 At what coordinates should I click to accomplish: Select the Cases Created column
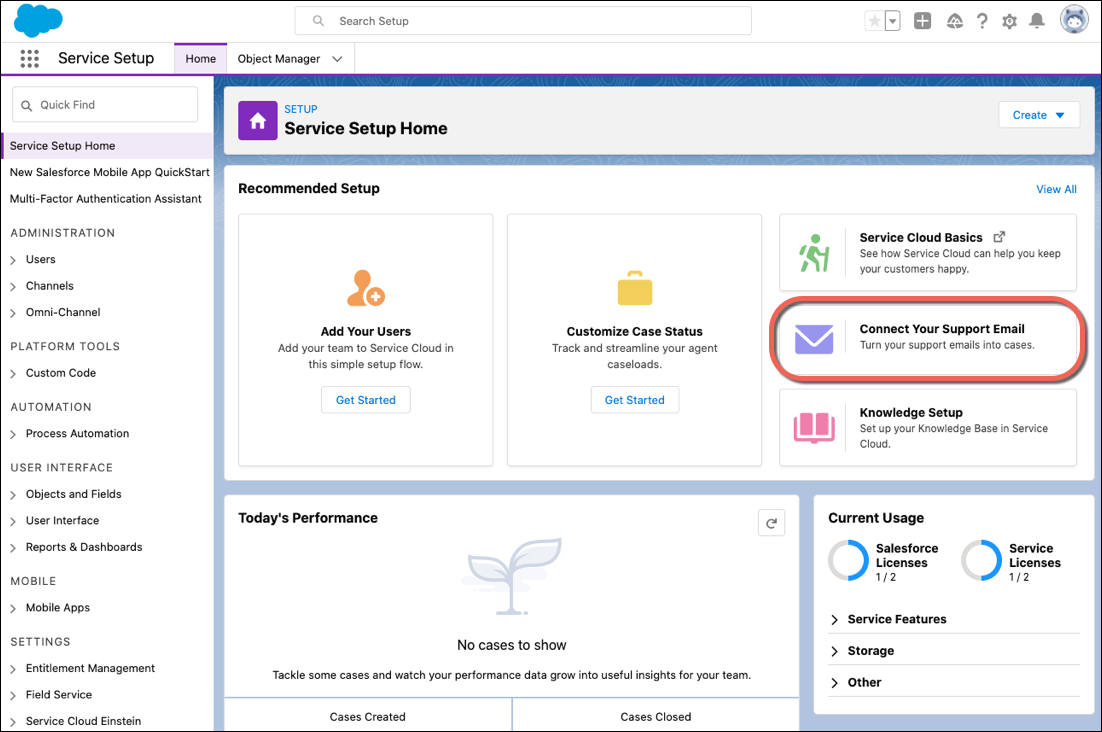tap(368, 716)
